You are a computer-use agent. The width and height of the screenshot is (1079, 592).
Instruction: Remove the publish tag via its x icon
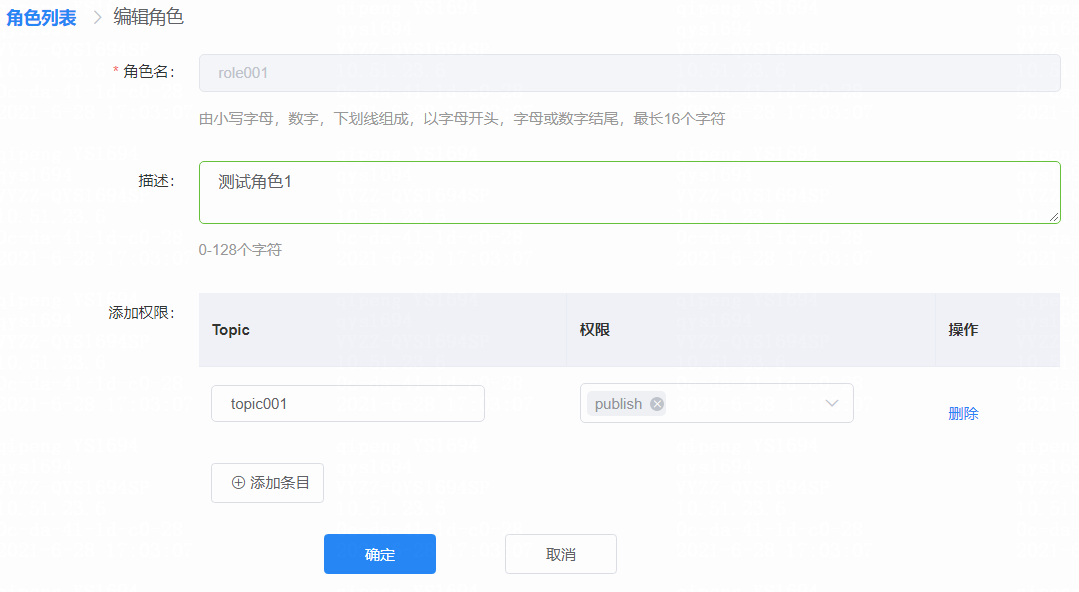click(657, 404)
